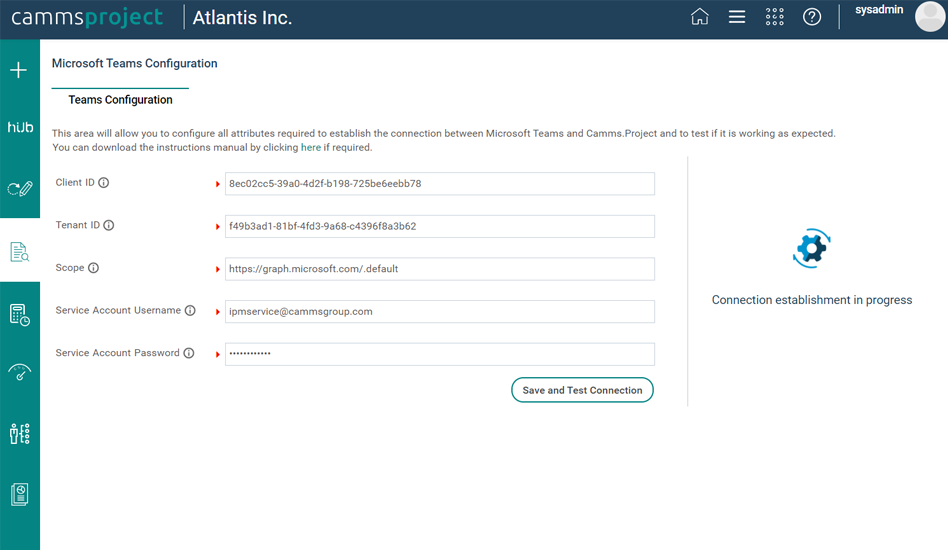Focus the Service Account Password field
Image resolution: width=948 pixels, height=550 pixels.
click(x=440, y=354)
